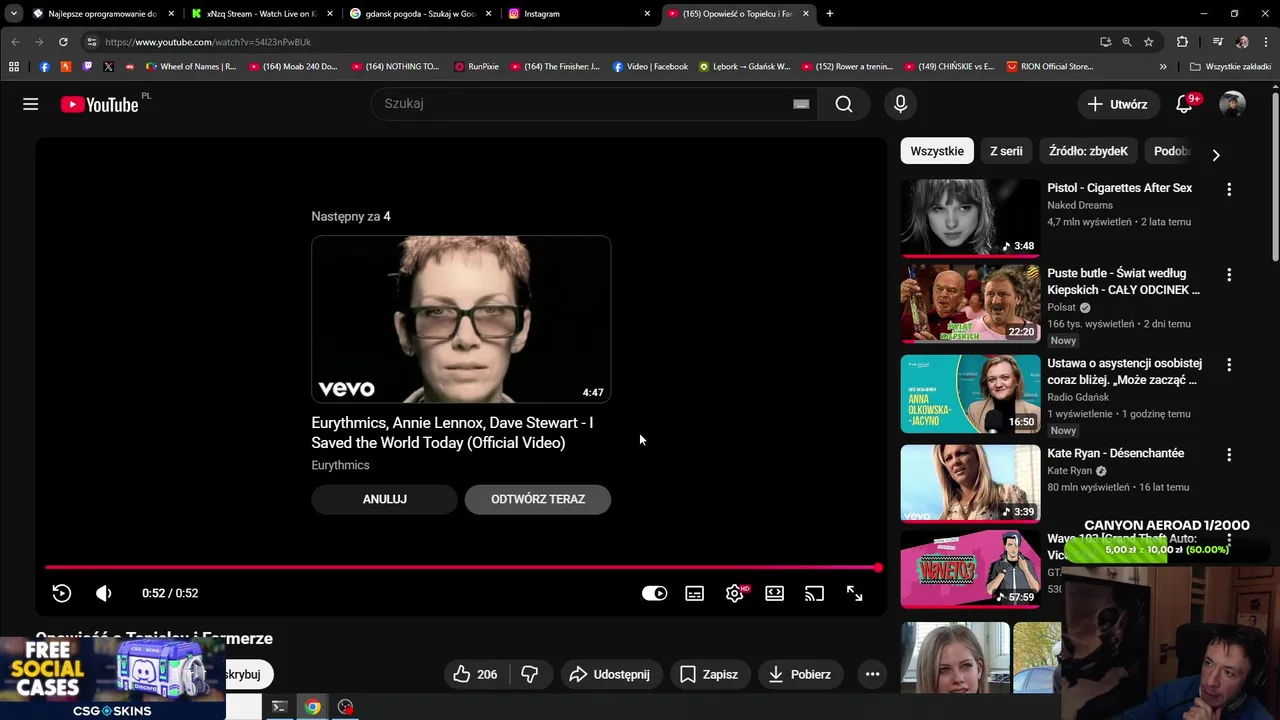Click the Utwórz create button
1280x720 pixels.
[x=1117, y=104]
